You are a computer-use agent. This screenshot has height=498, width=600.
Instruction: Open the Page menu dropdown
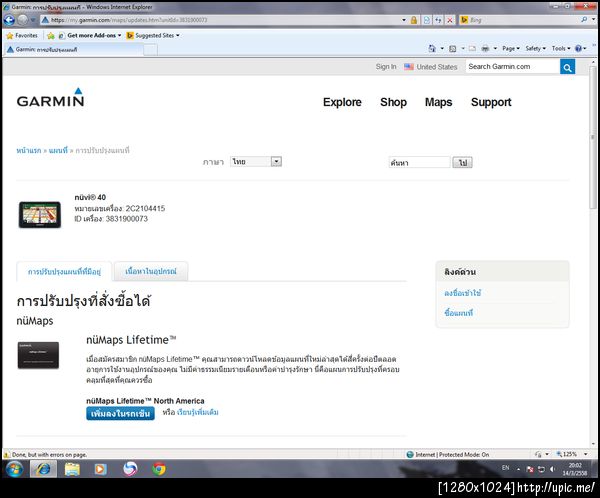(x=511, y=48)
